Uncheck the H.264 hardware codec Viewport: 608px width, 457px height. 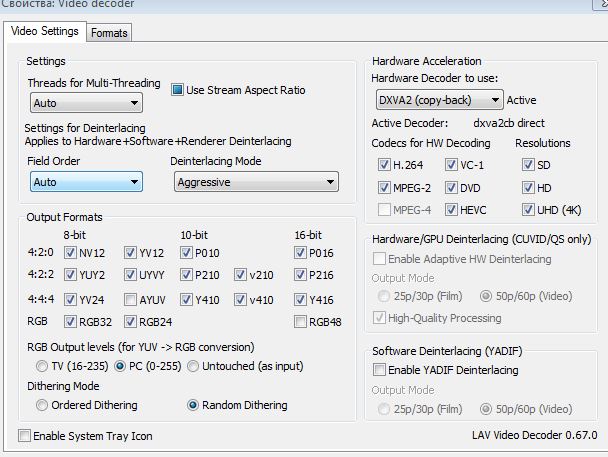[x=385, y=164]
